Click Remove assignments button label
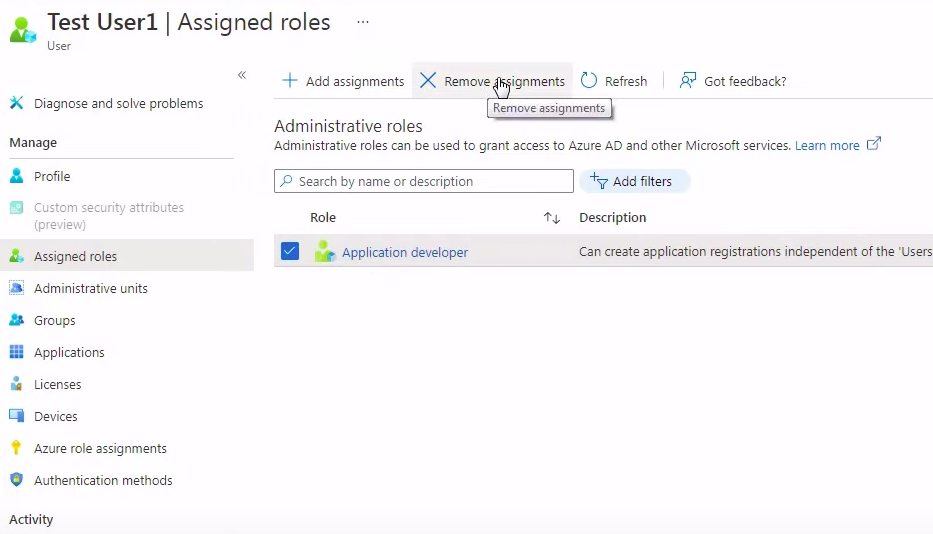The image size is (933, 534). click(x=504, y=81)
